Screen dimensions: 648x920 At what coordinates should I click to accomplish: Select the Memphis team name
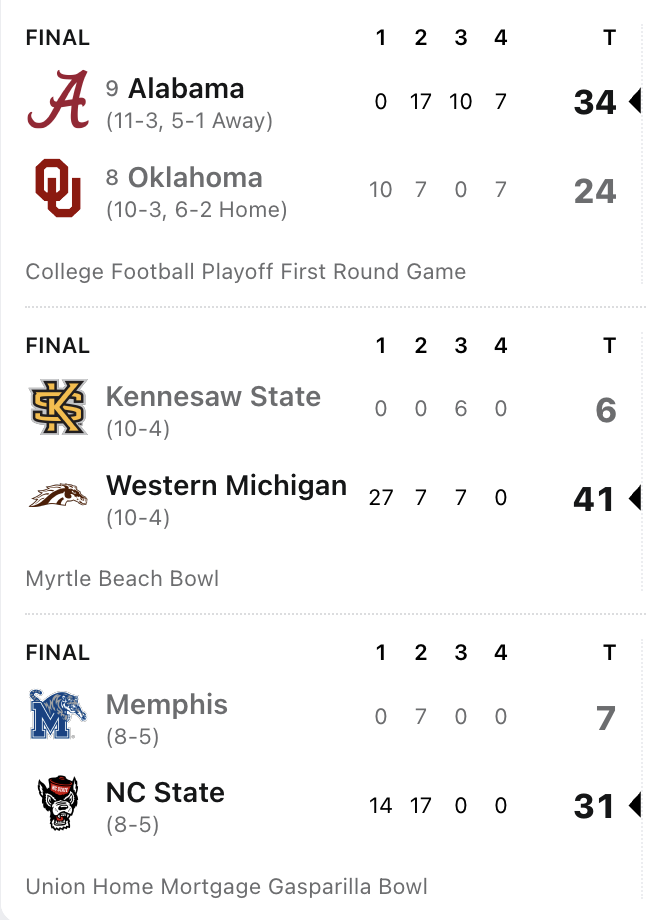[x=167, y=704]
